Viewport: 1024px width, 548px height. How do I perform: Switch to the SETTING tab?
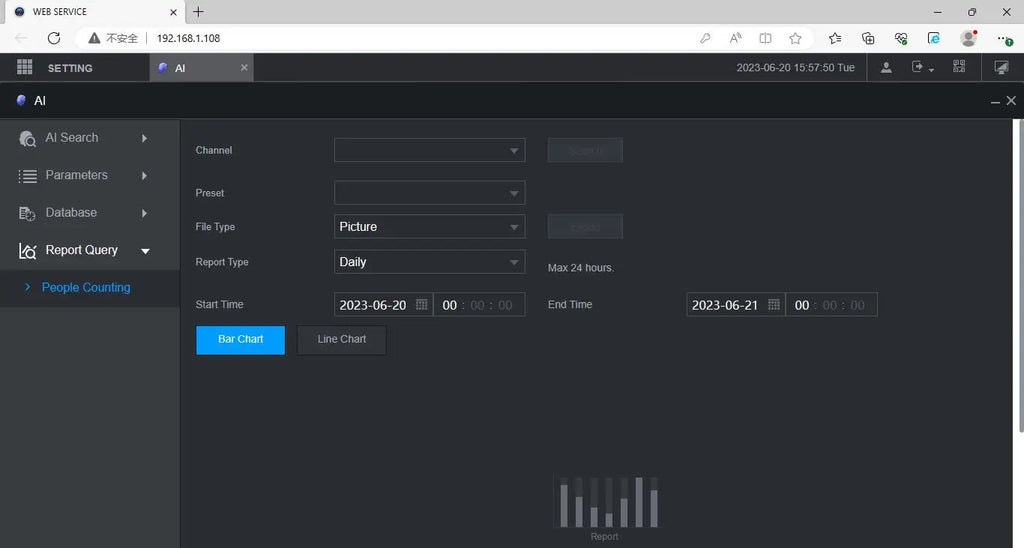(70, 68)
